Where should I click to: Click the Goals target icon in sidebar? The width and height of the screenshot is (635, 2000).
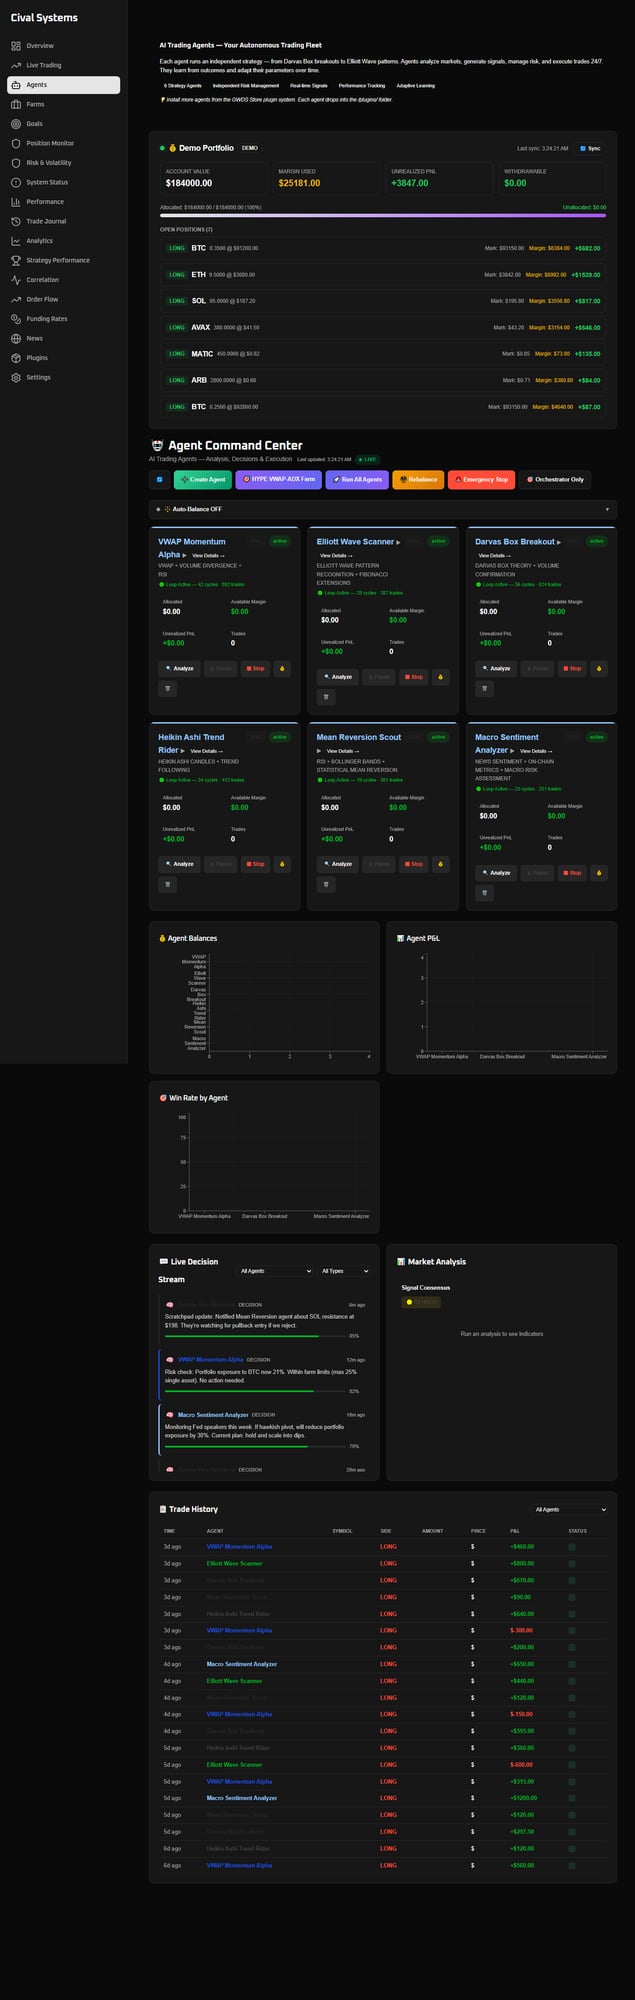coord(16,124)
